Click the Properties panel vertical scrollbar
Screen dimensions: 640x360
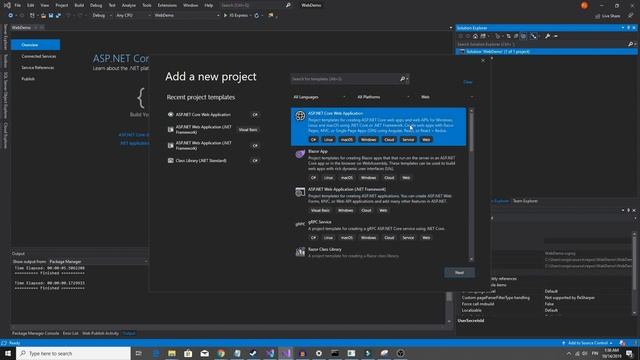tap(634, 273)
